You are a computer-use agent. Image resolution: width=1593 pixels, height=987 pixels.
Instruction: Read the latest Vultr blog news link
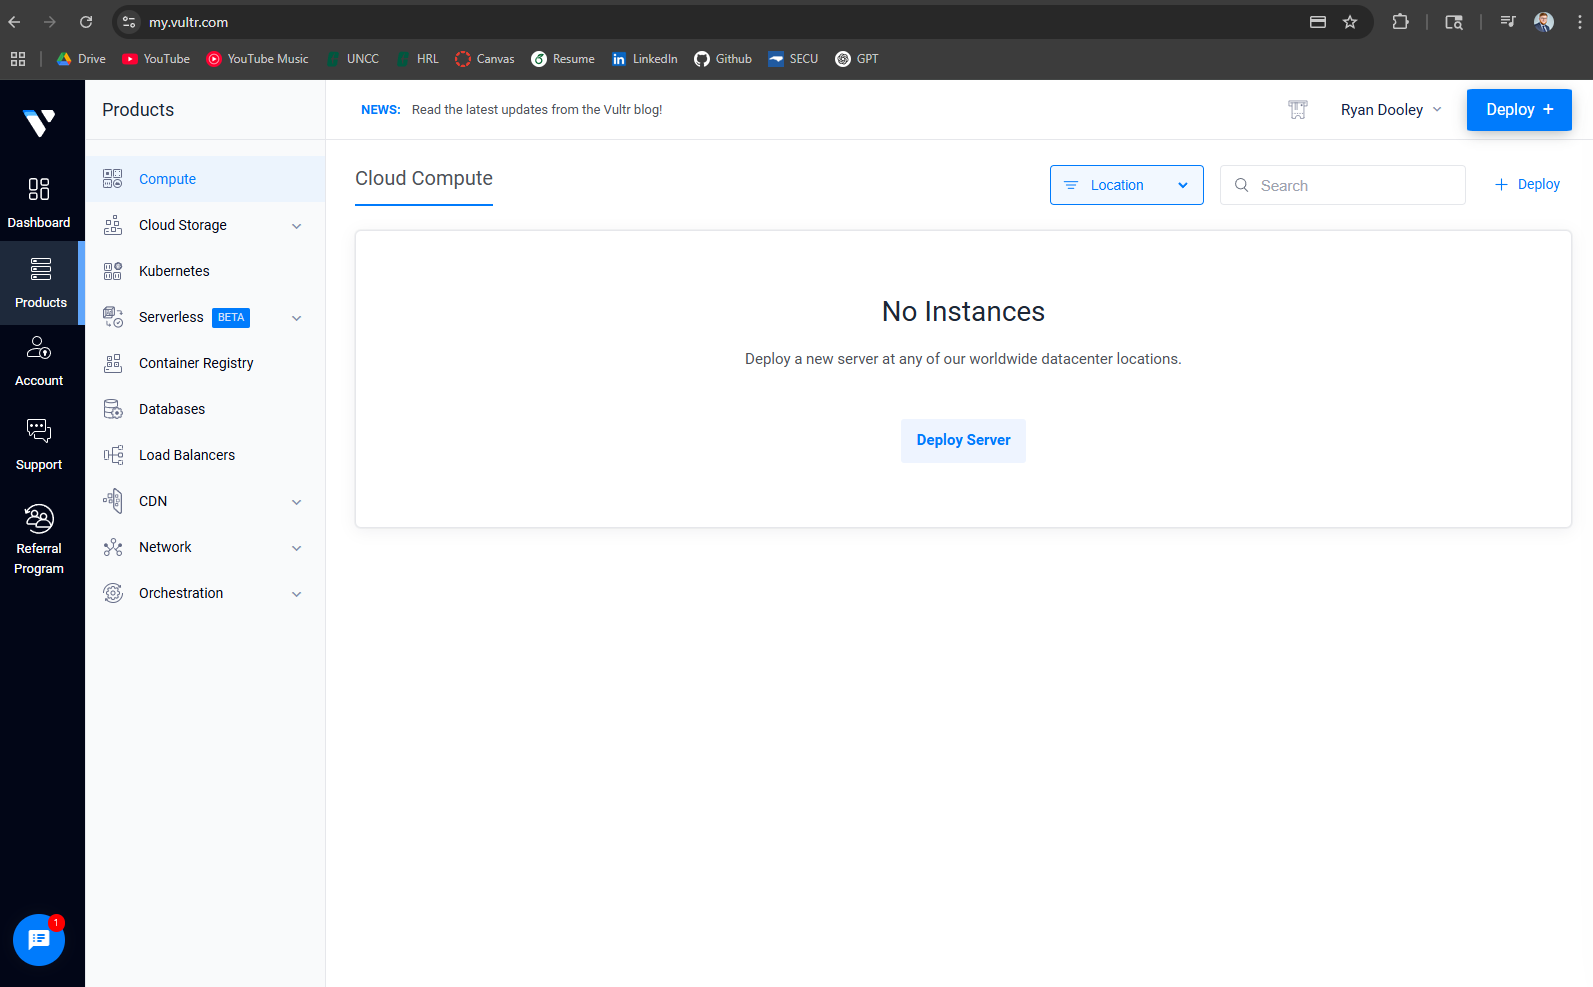537,110
